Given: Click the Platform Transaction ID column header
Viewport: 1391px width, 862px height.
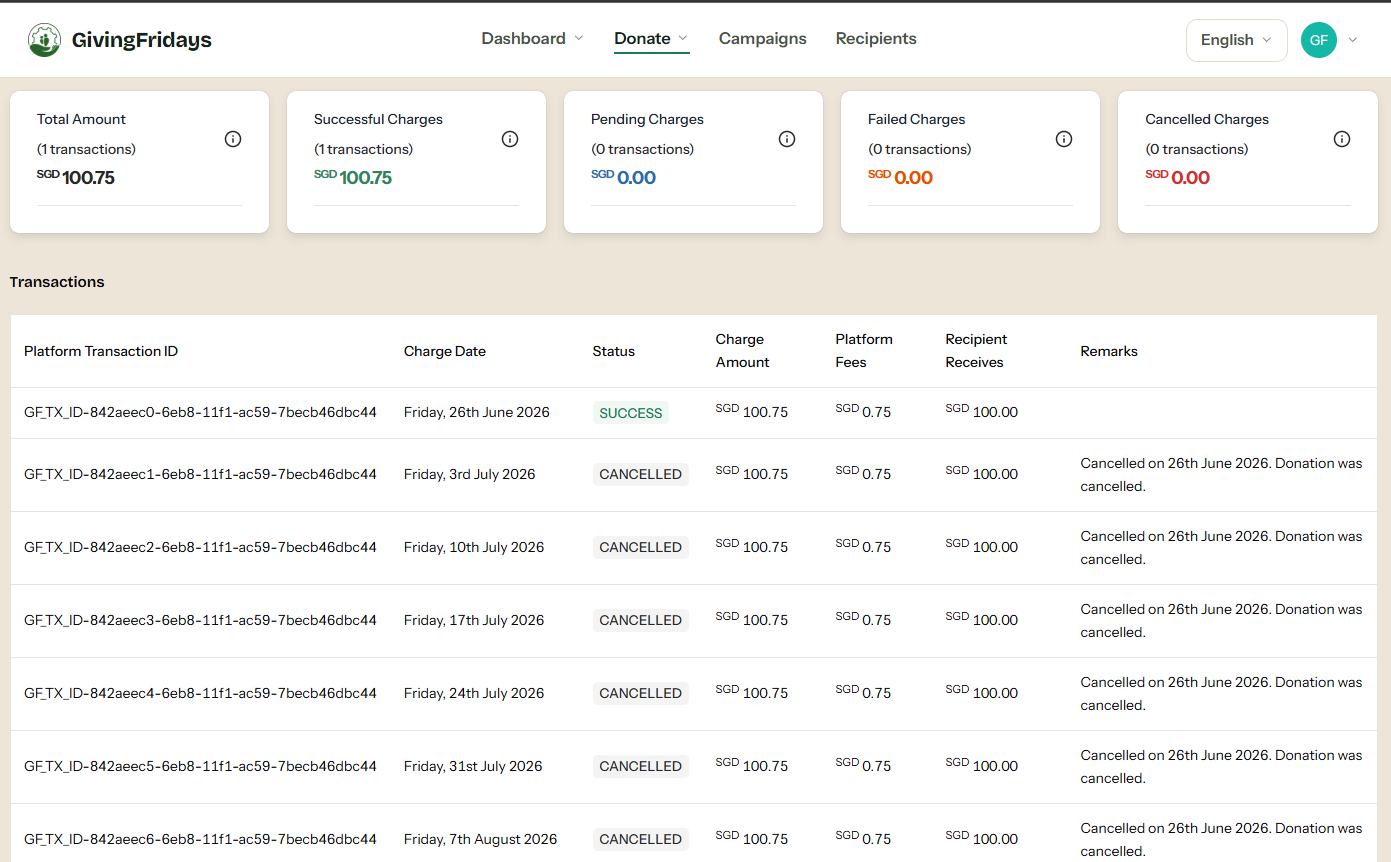Looking at the screenshot, I should pyautogui.click(x=101, y=351).
